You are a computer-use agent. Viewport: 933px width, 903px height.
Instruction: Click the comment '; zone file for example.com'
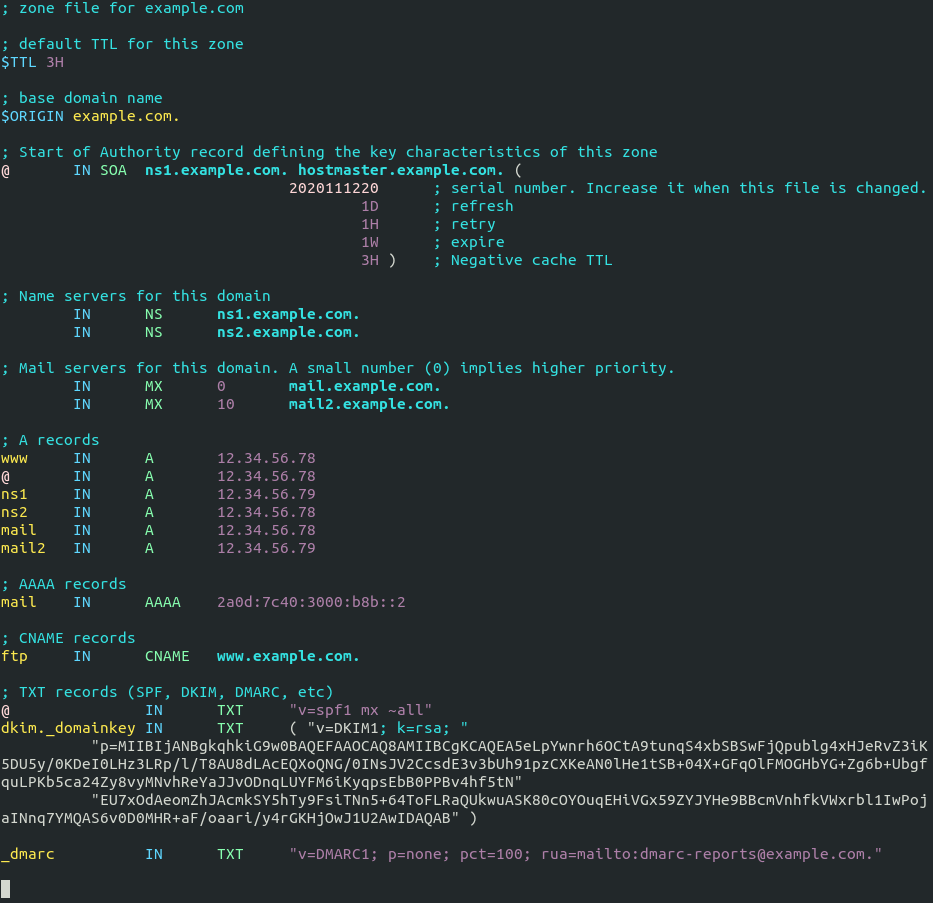pyautogui.click(x=123, y=8)
